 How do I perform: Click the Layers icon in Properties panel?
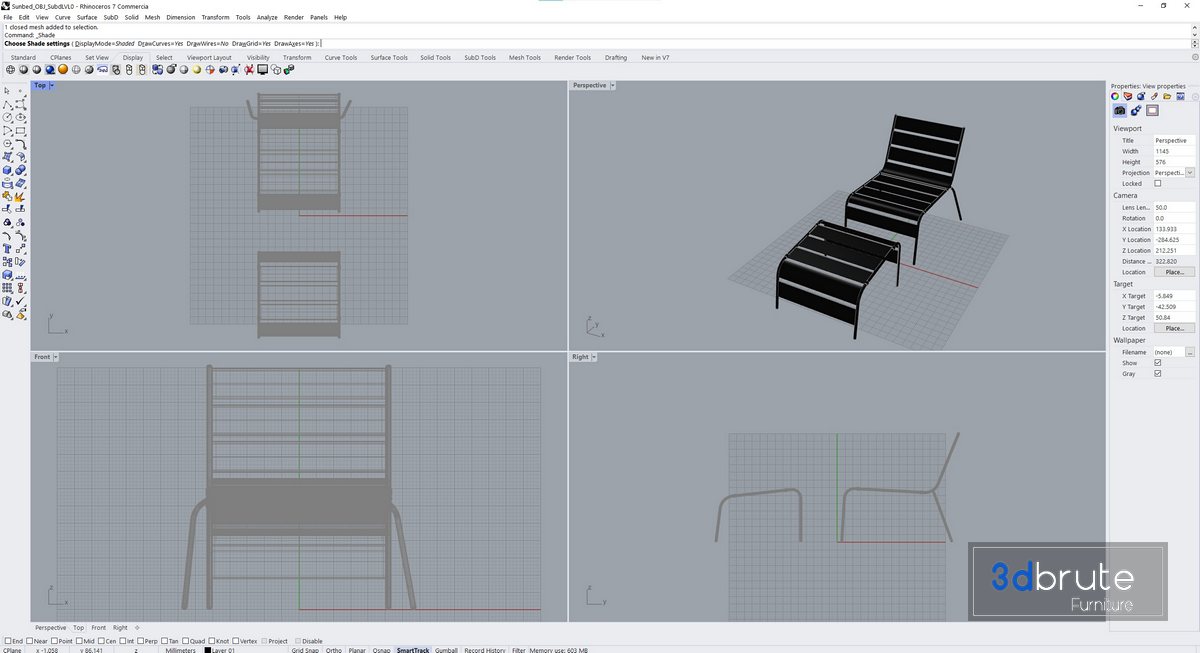coord(1129,97)
